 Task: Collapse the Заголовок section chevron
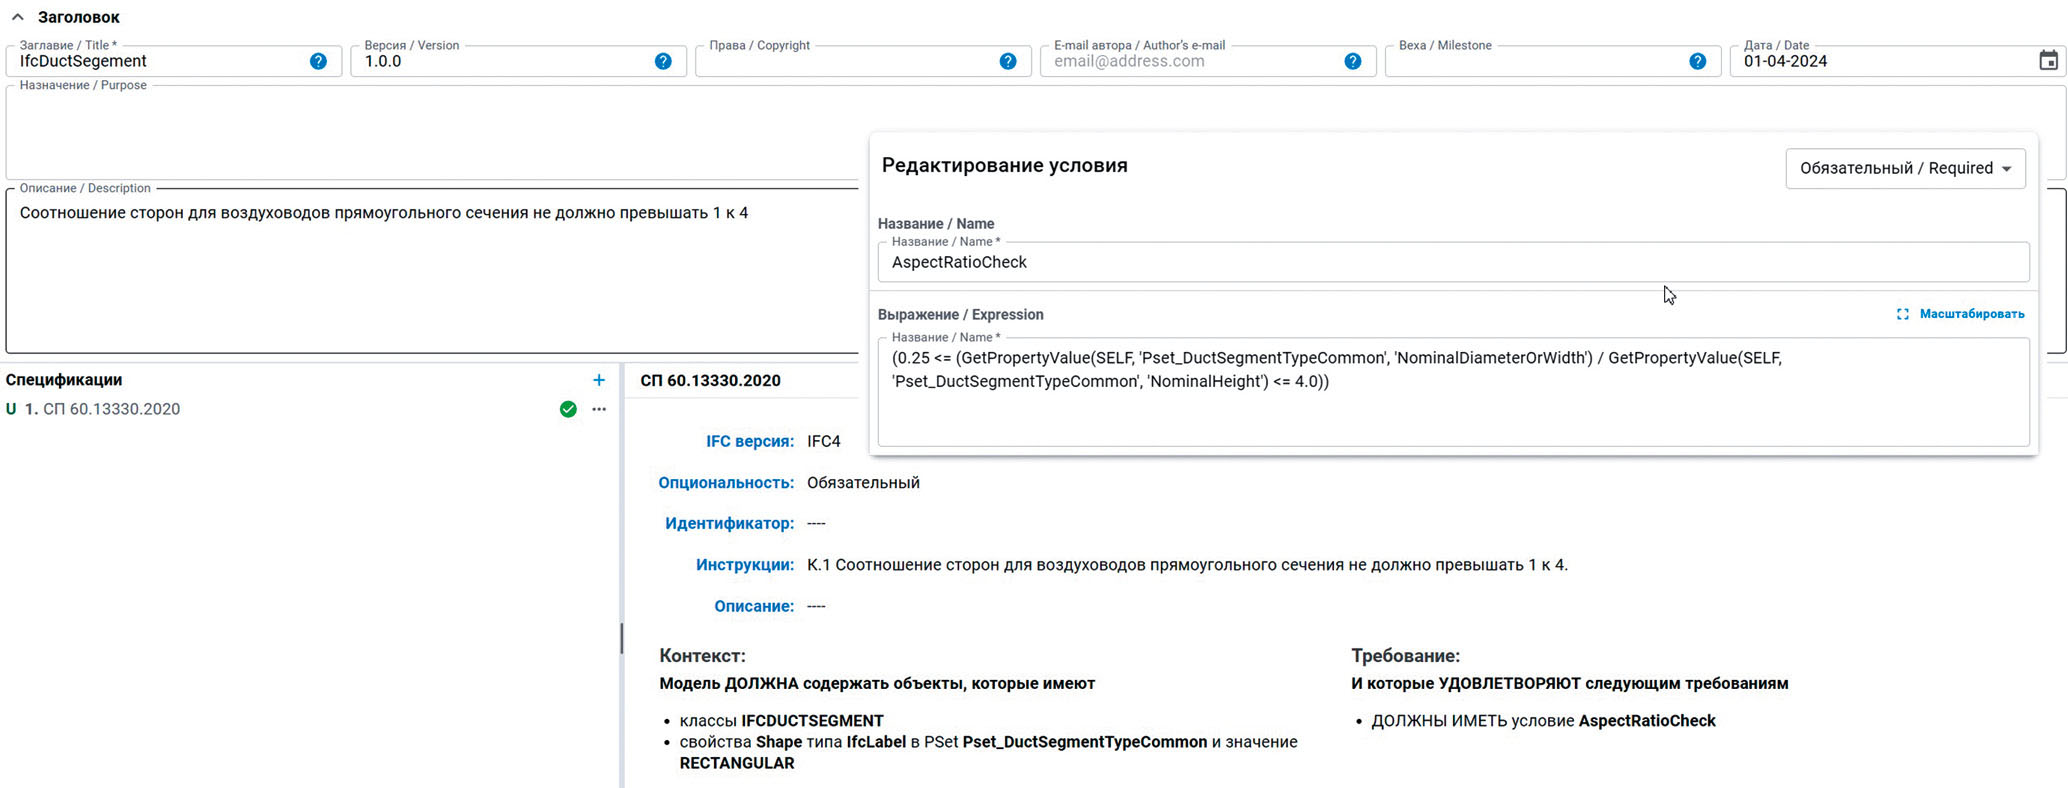(17, 17)
